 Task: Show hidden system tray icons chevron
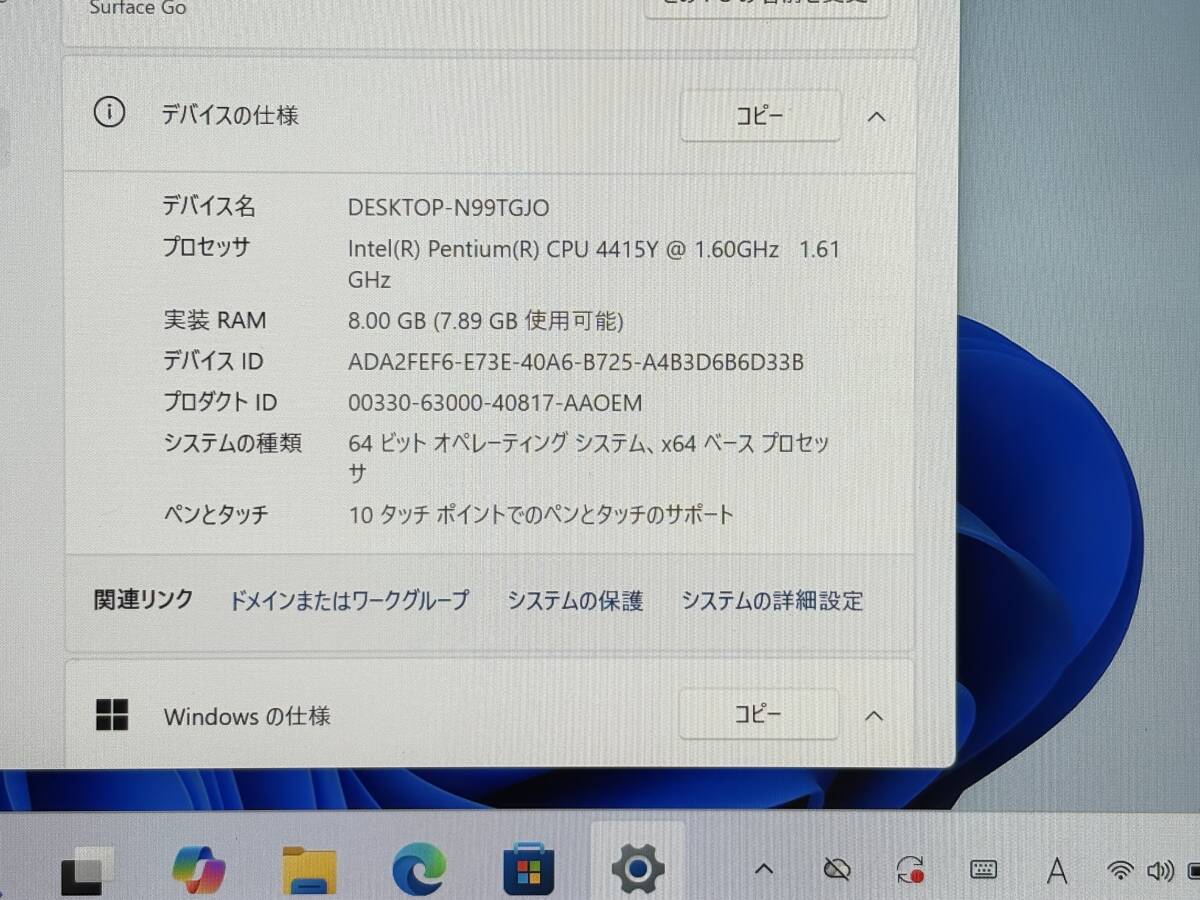[764, 869]
